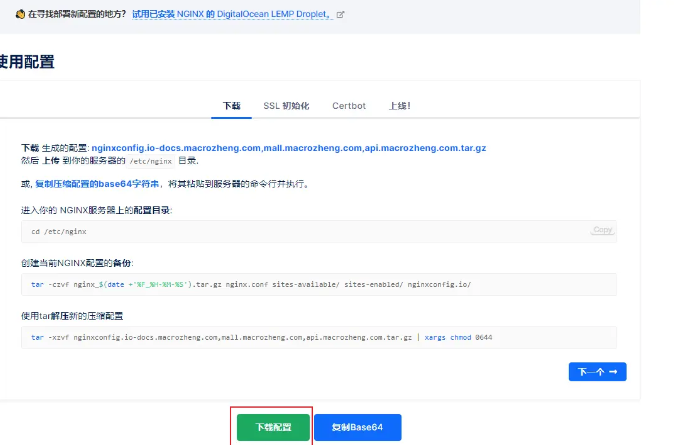Click the 复制压缩配置的base64字符串 link

[x=97, y=184]
